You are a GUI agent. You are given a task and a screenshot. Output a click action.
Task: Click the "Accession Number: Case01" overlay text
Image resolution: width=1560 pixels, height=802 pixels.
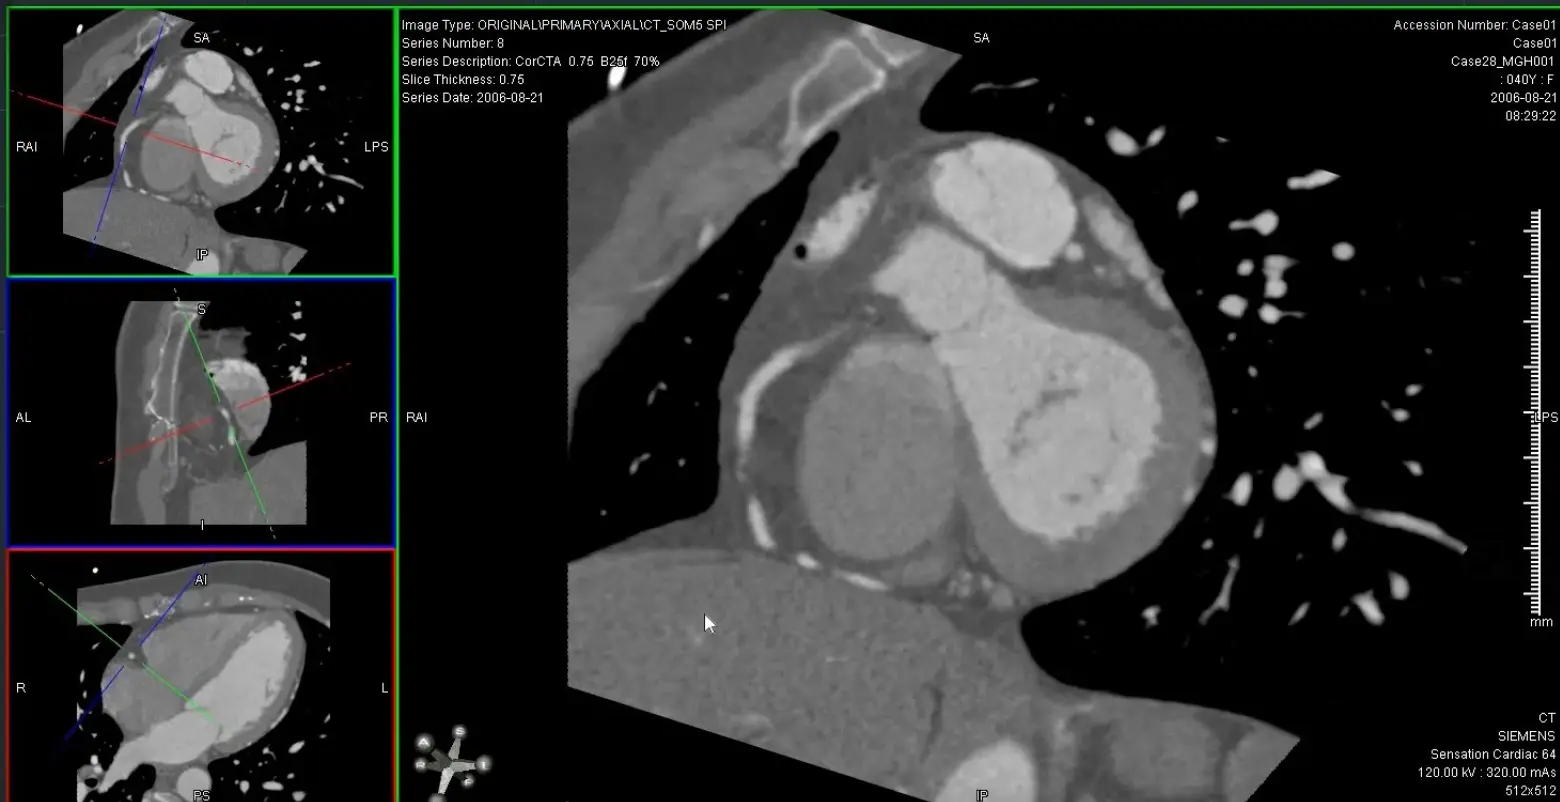click(1475, 25)
